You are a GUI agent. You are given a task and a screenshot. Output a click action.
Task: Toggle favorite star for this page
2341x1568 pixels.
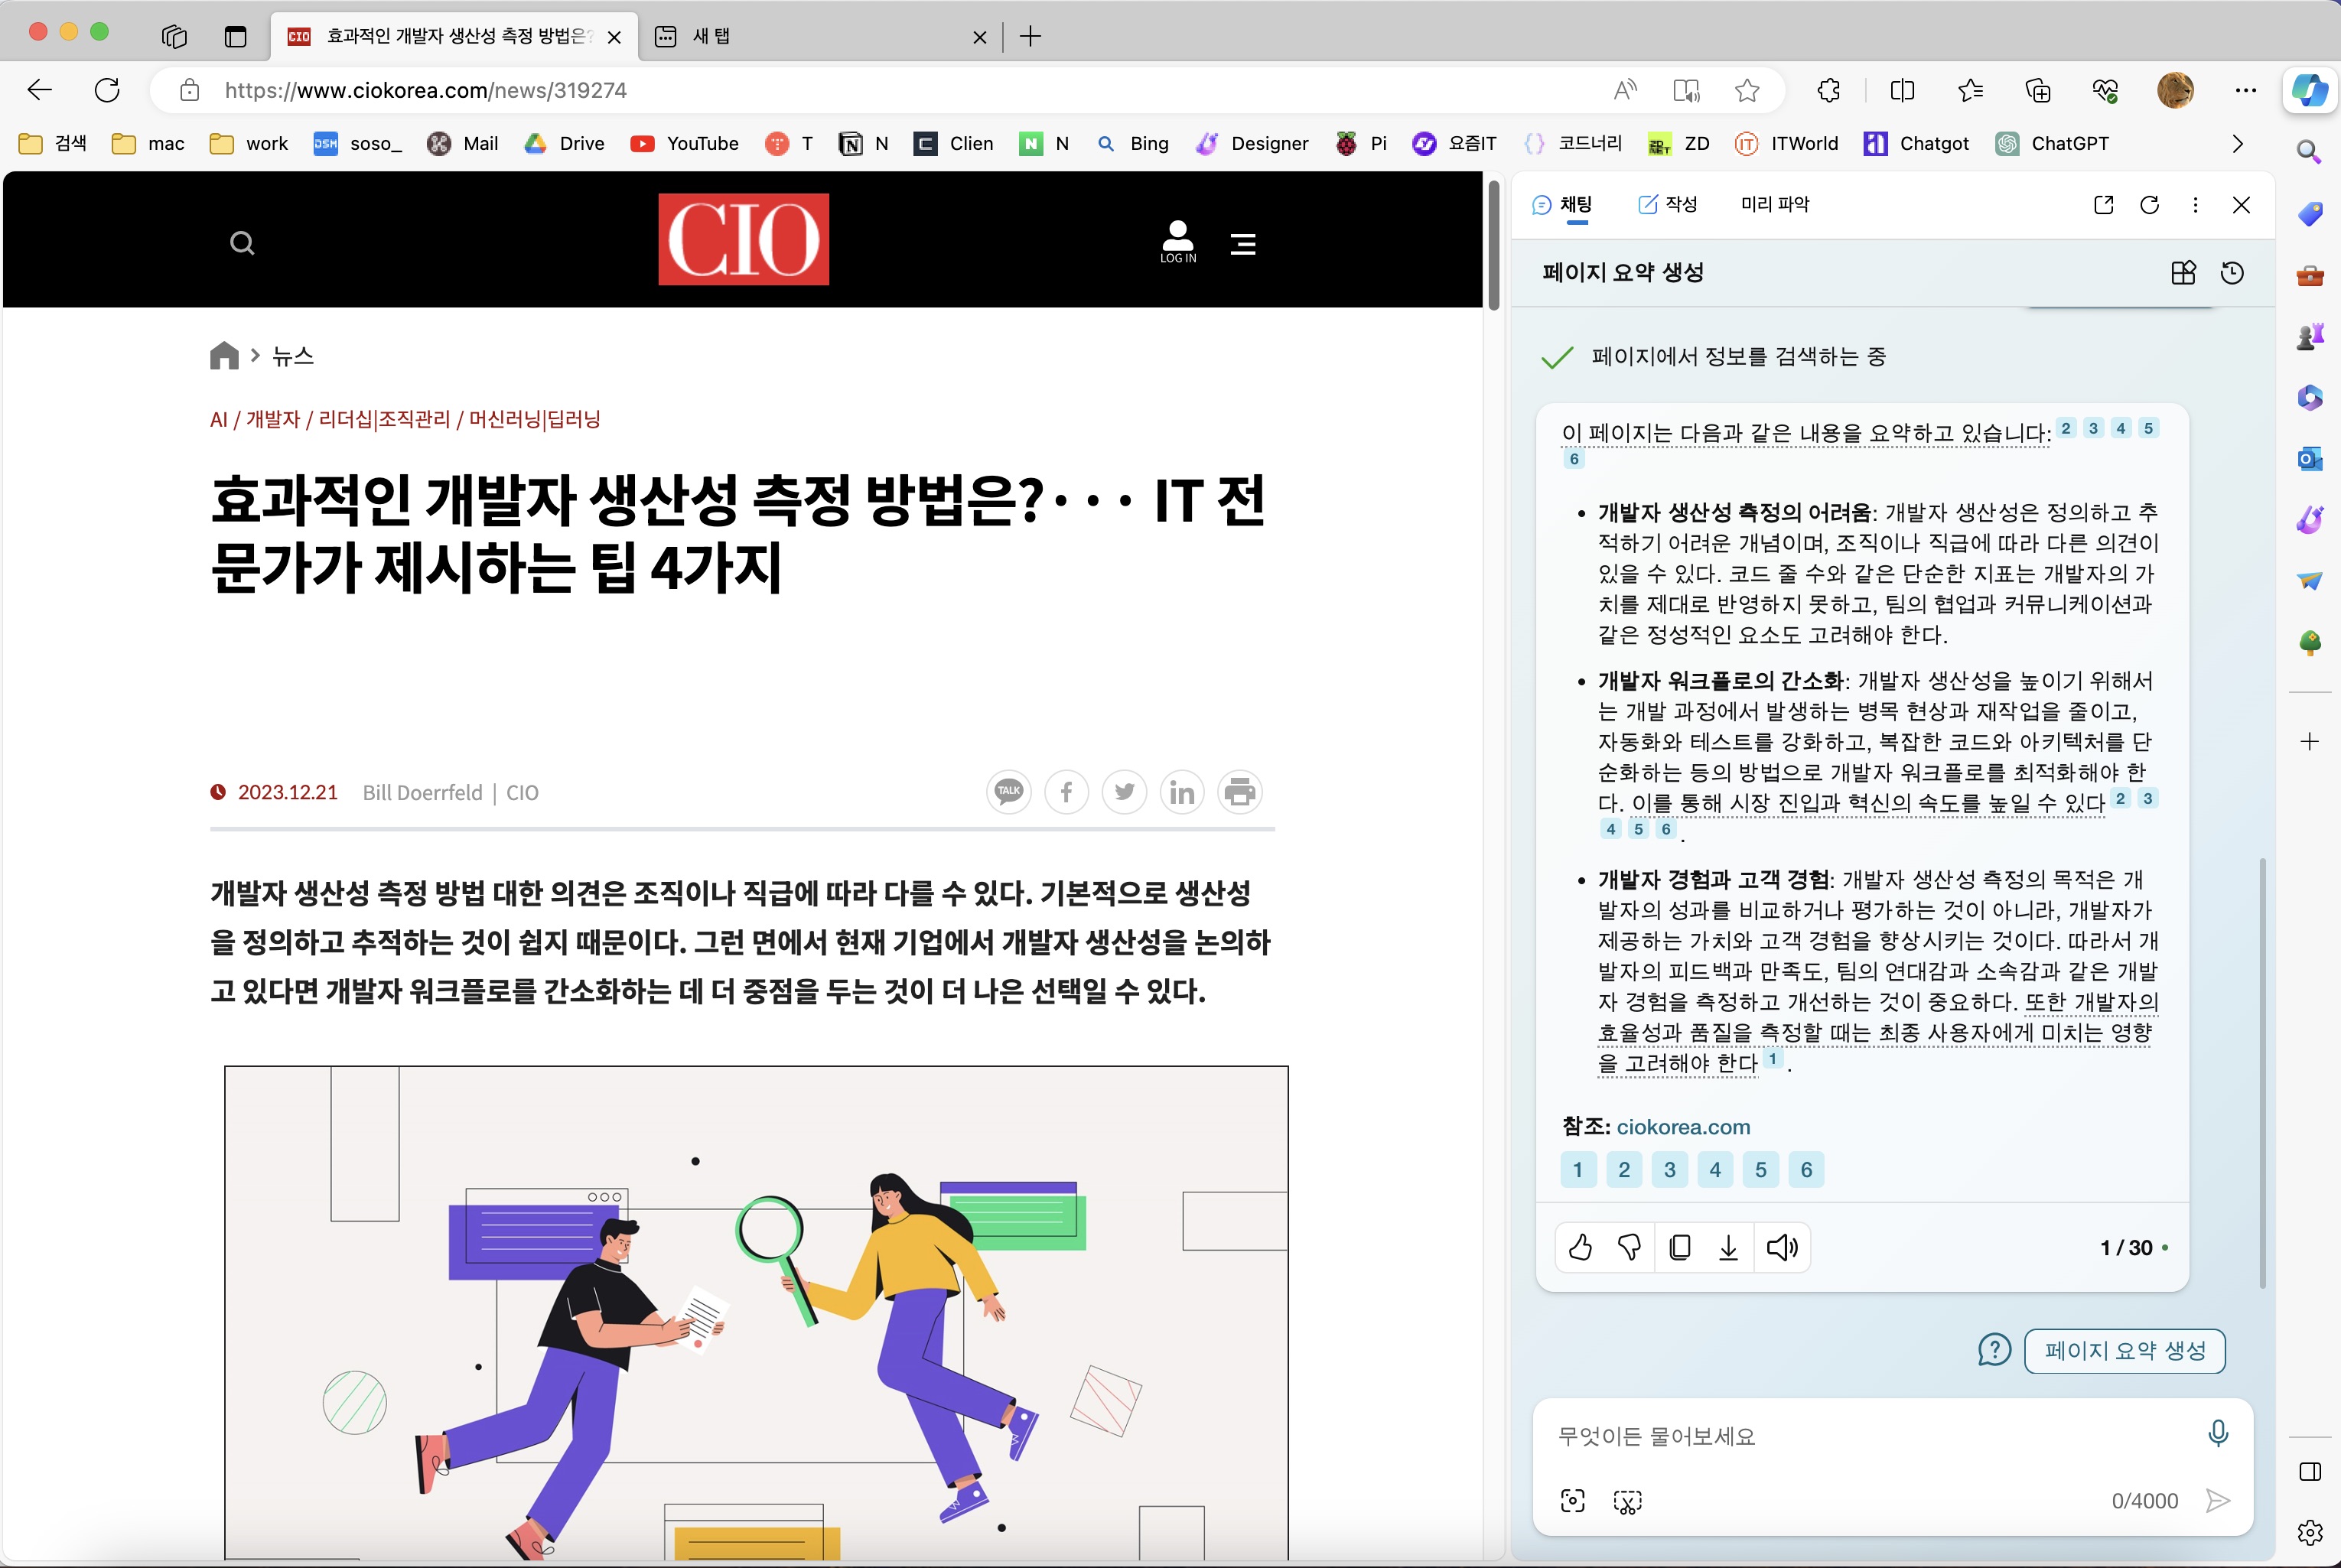point(1747,91)
